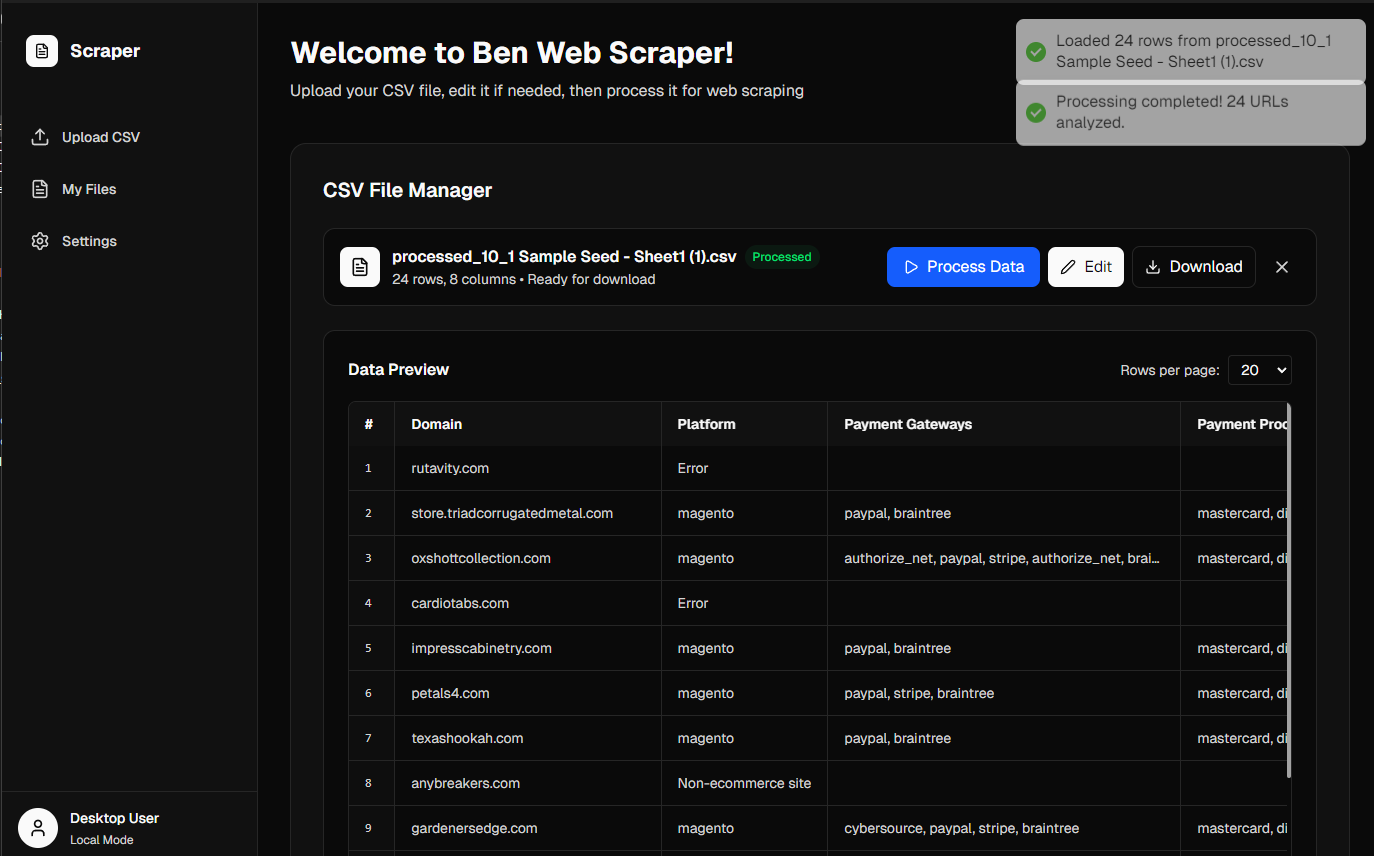
Task: Click magento platform cell for texashookah.com
Action: (x=744, y=738)
